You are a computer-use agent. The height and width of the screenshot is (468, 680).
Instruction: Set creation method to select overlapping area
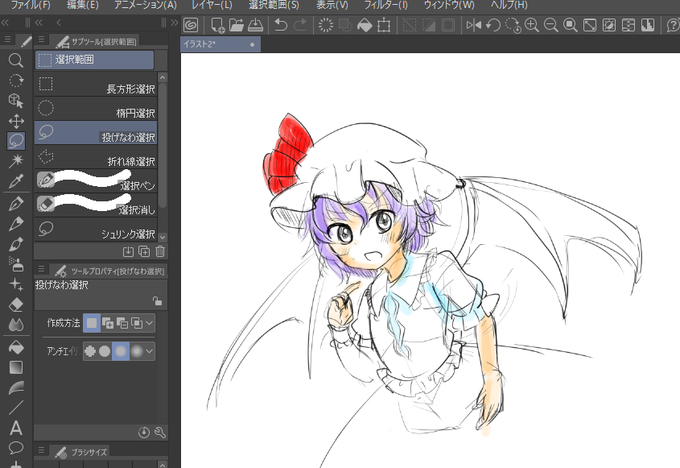point(137,323)
